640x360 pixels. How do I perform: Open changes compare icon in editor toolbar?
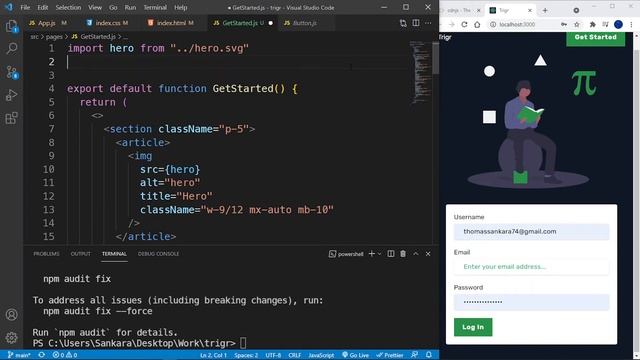(403, 23)
